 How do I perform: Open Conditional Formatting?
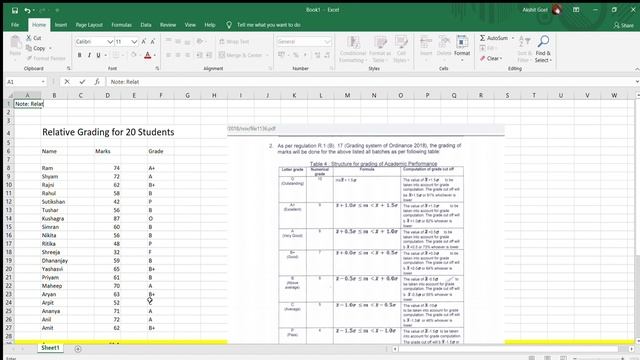click(x=353, y=49)
